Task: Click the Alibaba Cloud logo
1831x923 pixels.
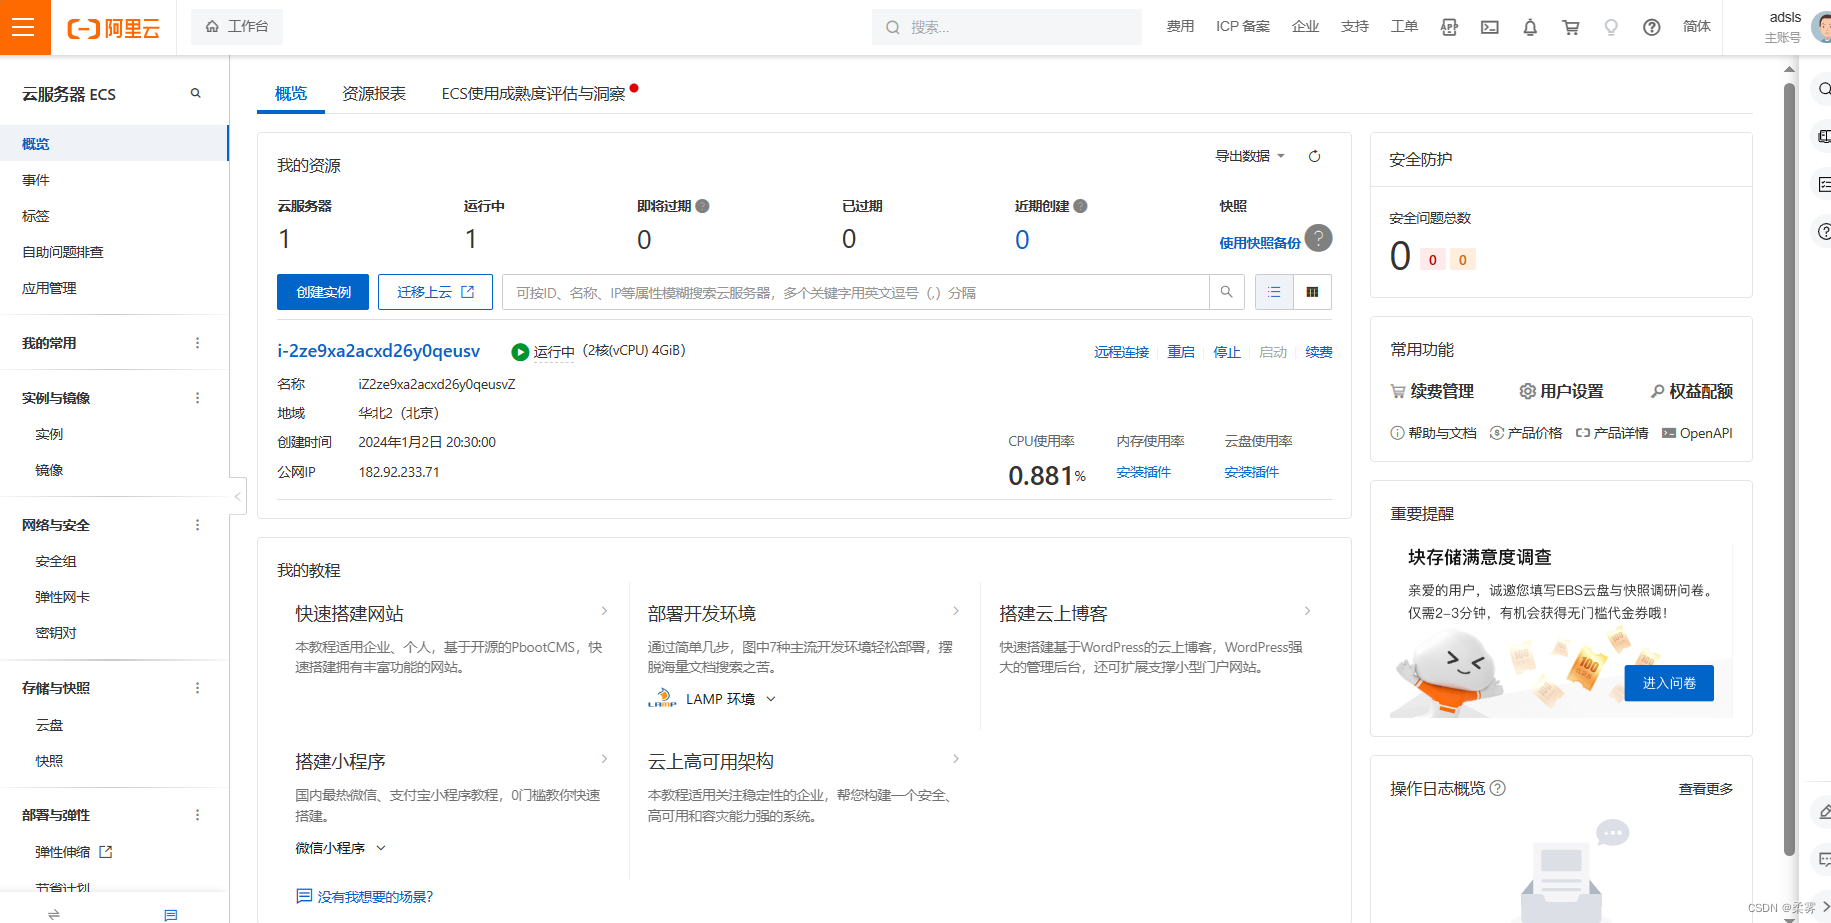Action: click(113, 28)
